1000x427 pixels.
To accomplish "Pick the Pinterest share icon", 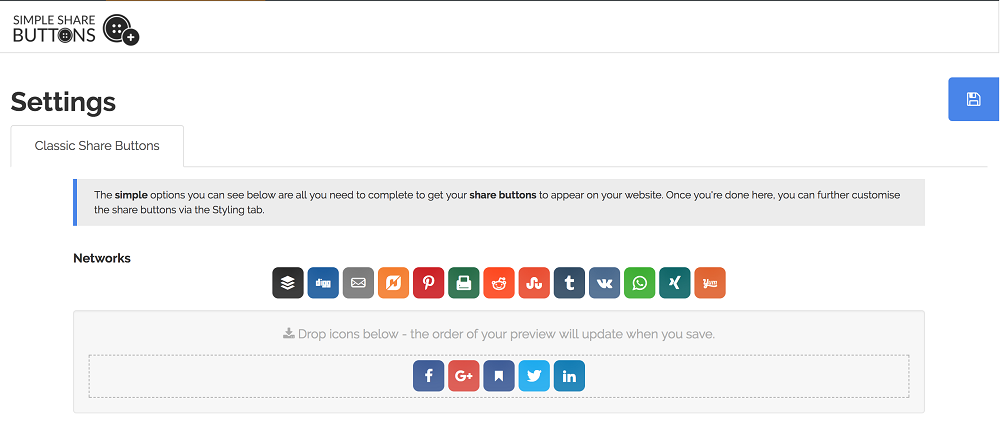I will point(429,283).
